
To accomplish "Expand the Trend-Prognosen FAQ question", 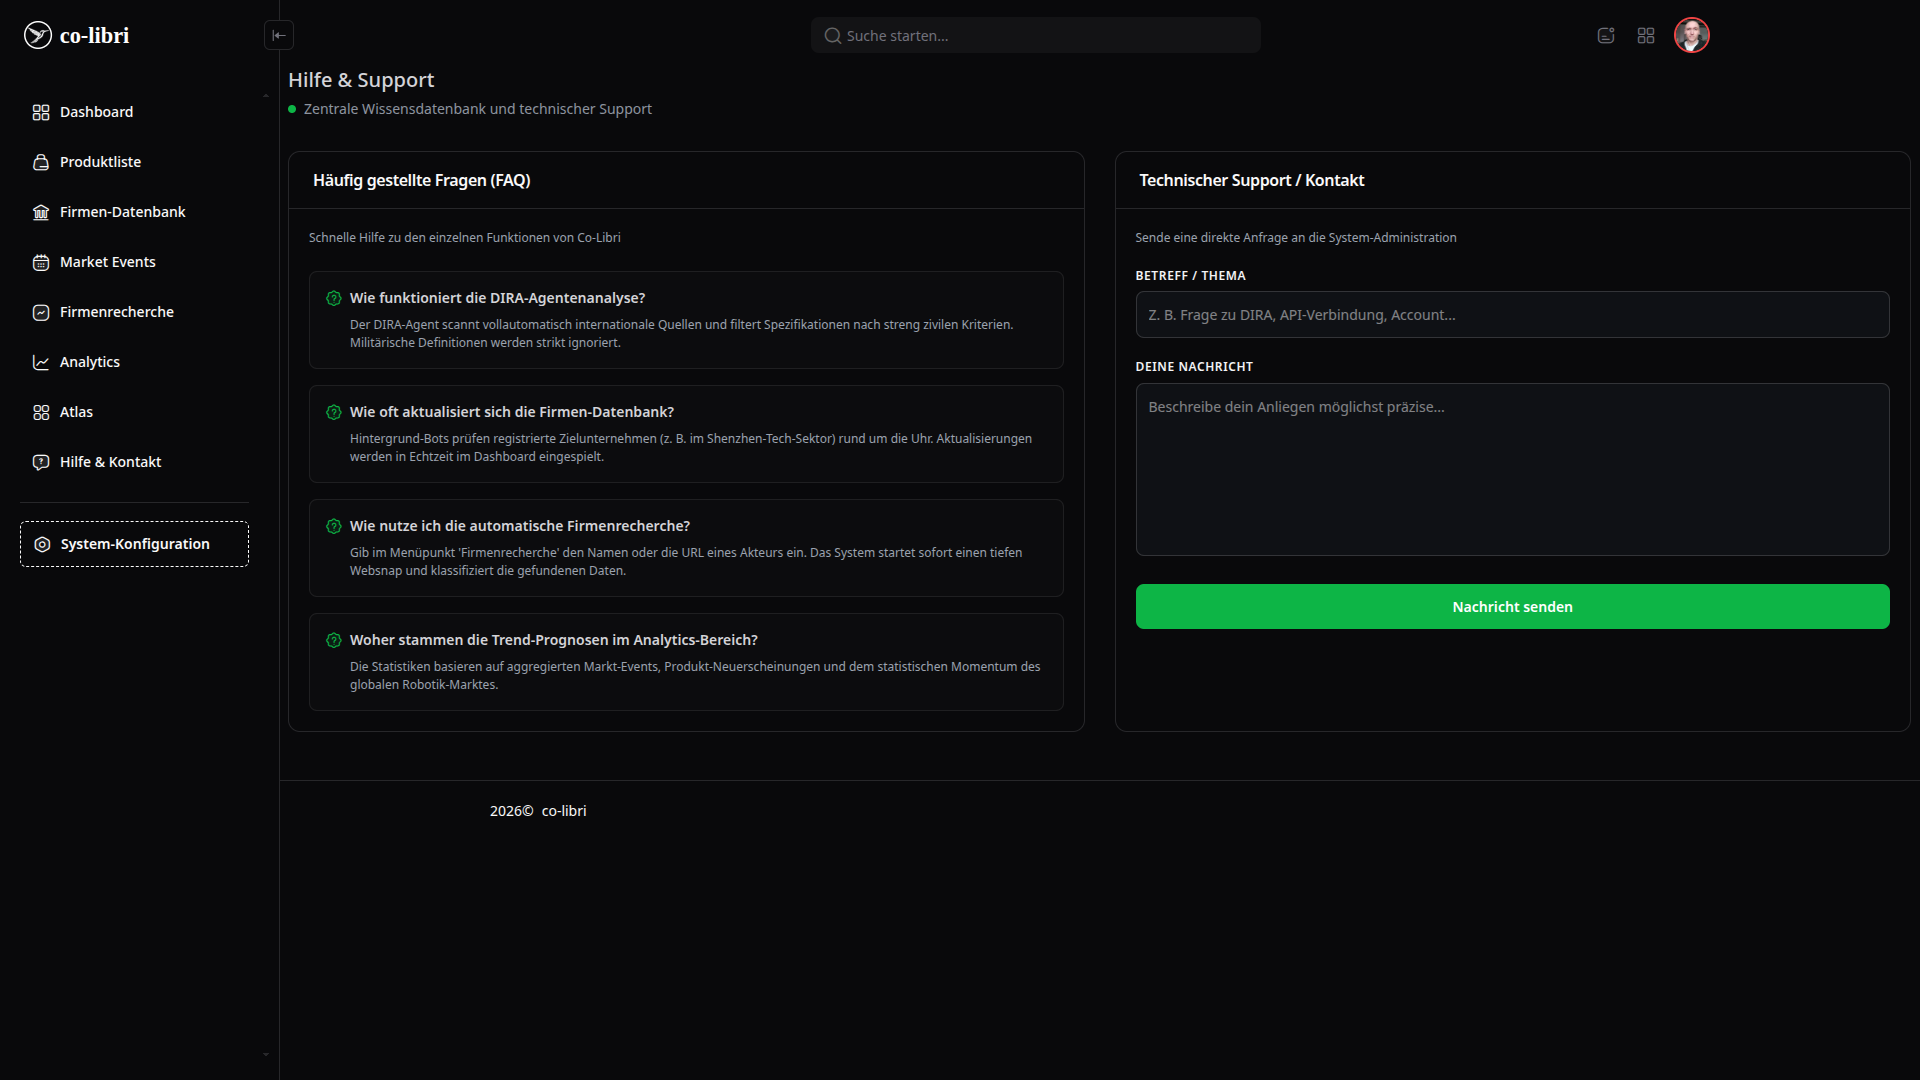I will tap(553, 640).
